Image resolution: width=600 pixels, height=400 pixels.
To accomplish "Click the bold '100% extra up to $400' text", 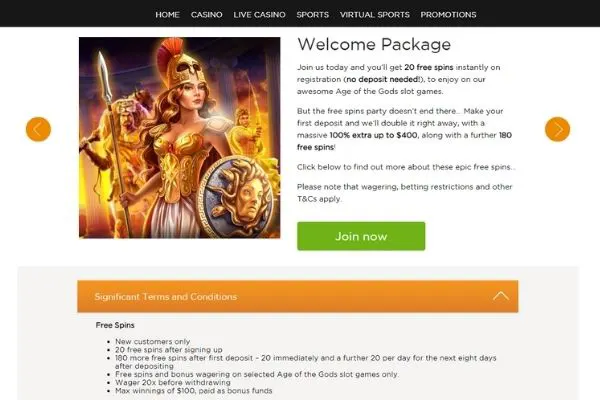I will click(x=373, y=135).
